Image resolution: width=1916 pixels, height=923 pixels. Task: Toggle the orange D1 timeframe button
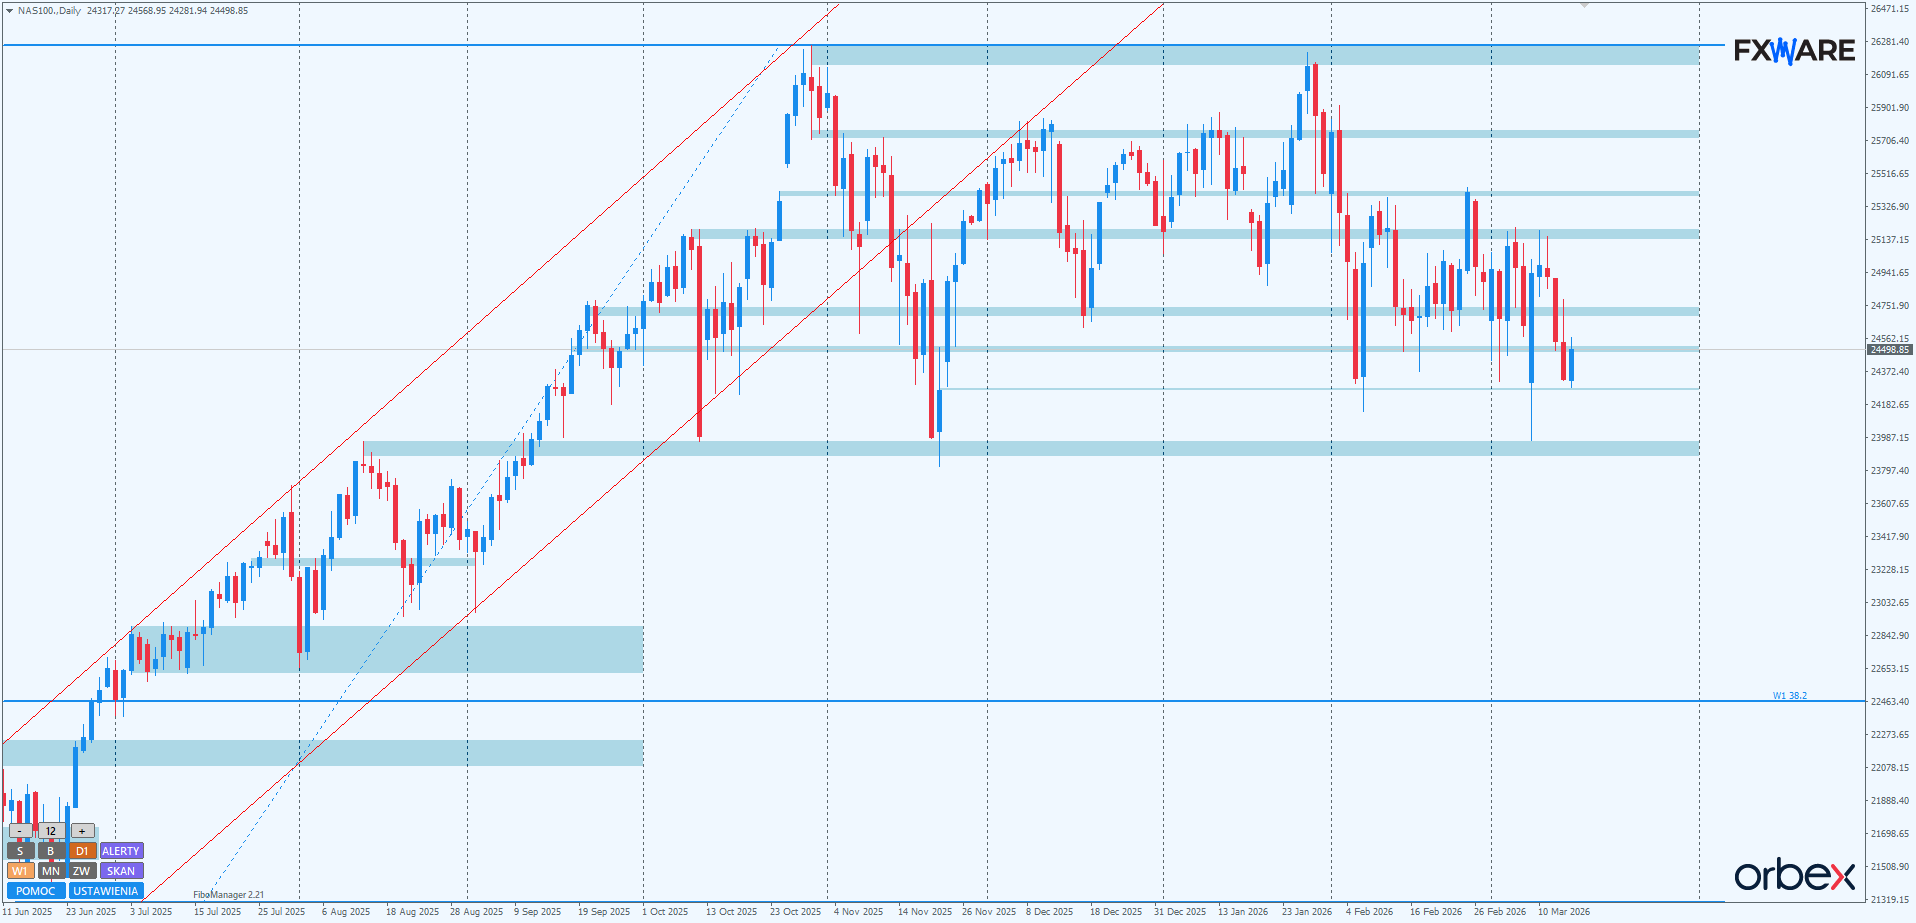click(x=82, y=851)
